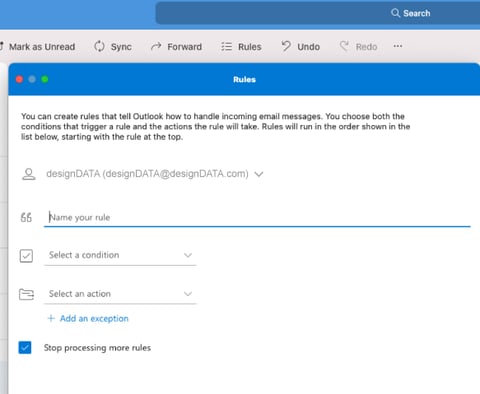Toggle the Stop processing more rules checkbox
This screenshot has height=394, width=480.
click(25, 348)
